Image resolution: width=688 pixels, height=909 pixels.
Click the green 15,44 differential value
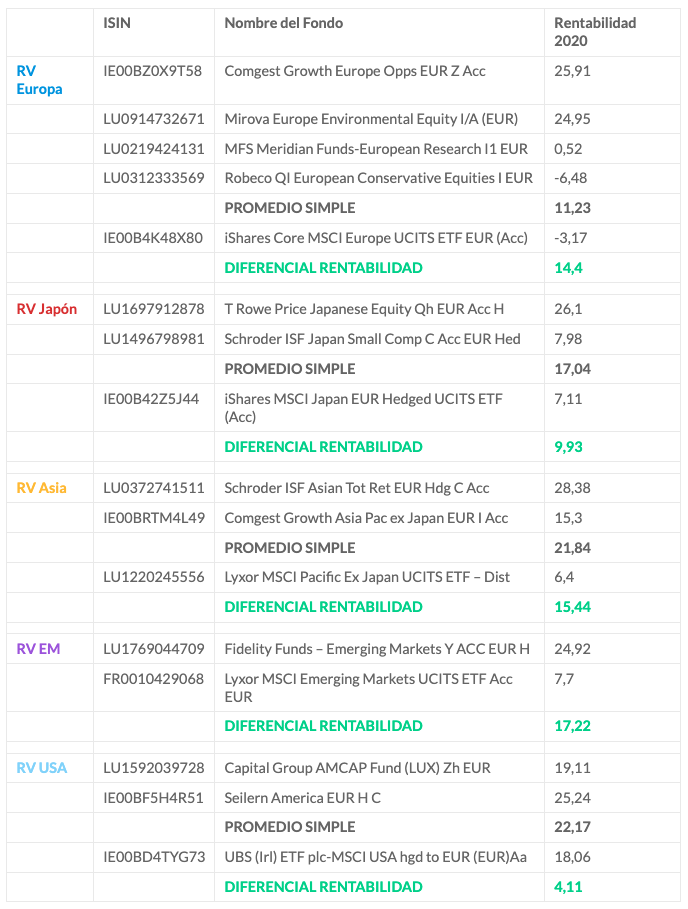tap(572, 607)
